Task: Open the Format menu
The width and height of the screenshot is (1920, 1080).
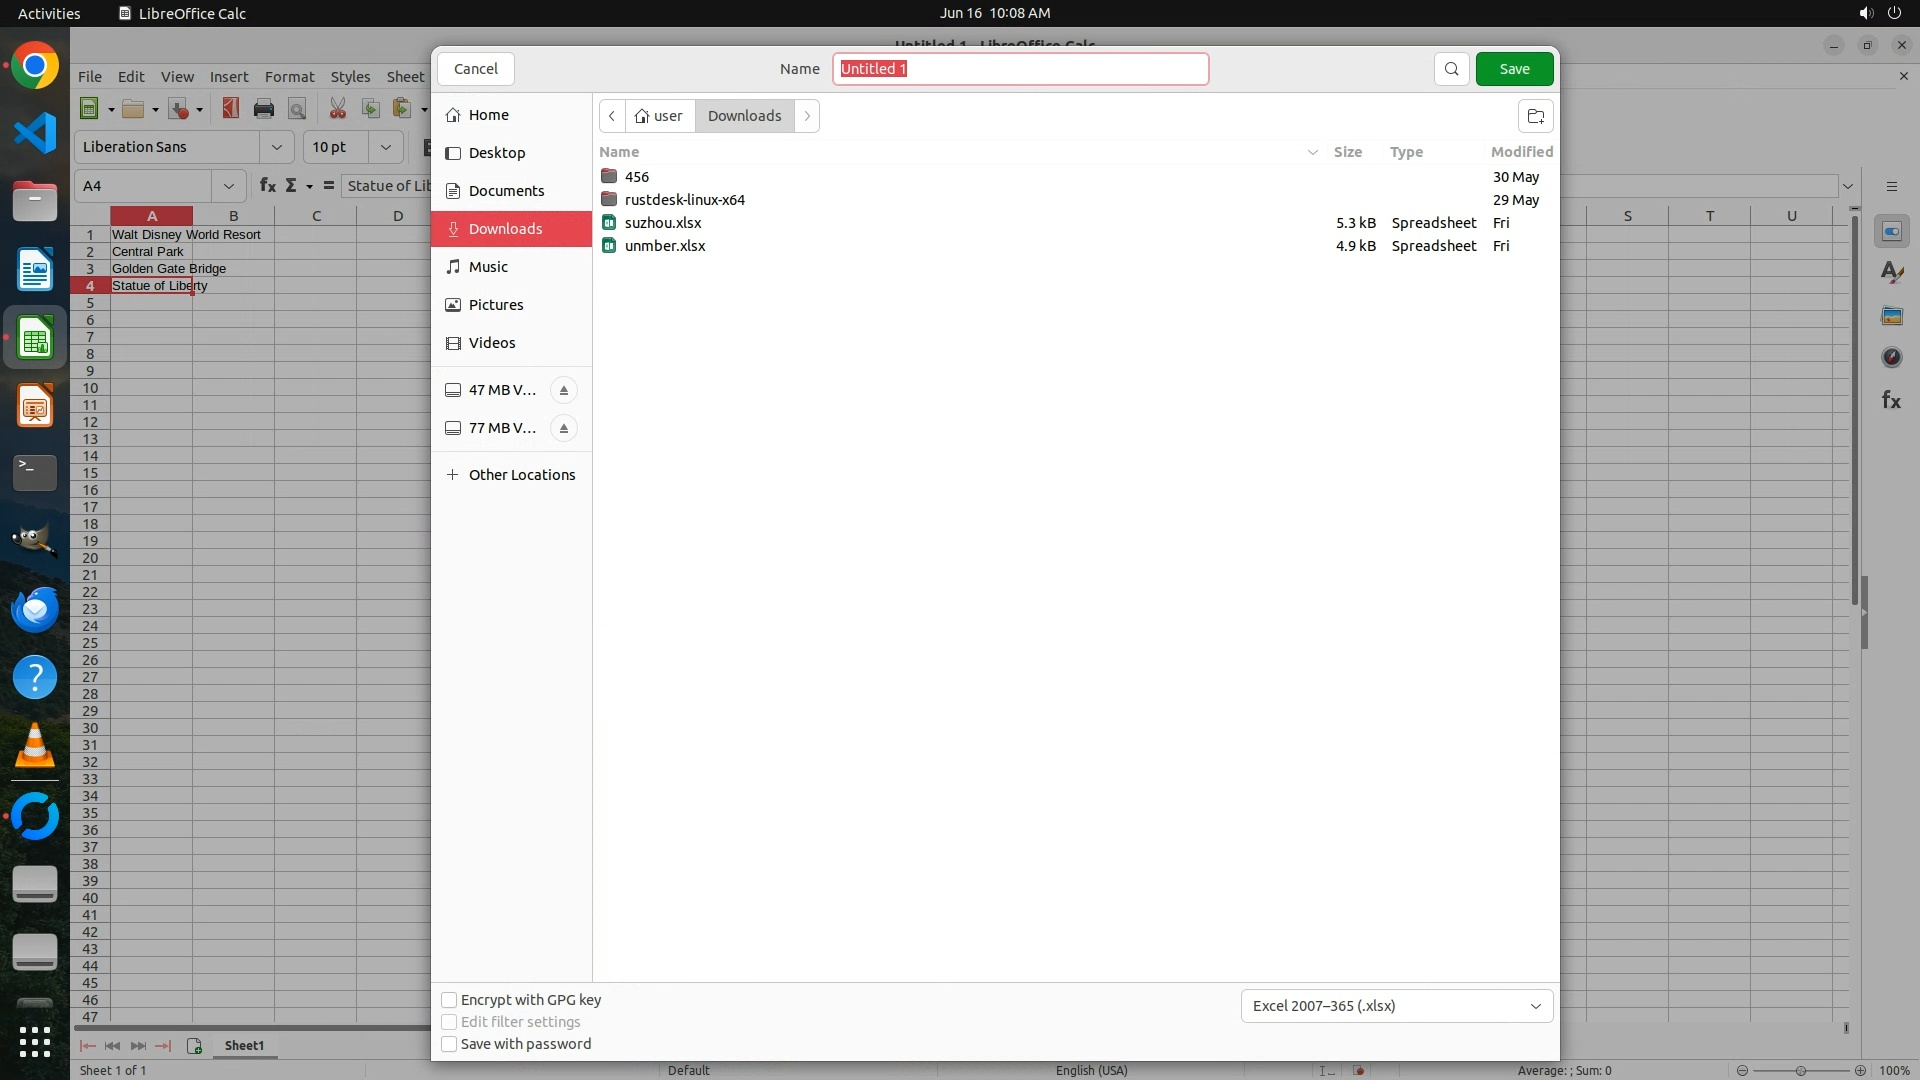Action: coord(289,77)
